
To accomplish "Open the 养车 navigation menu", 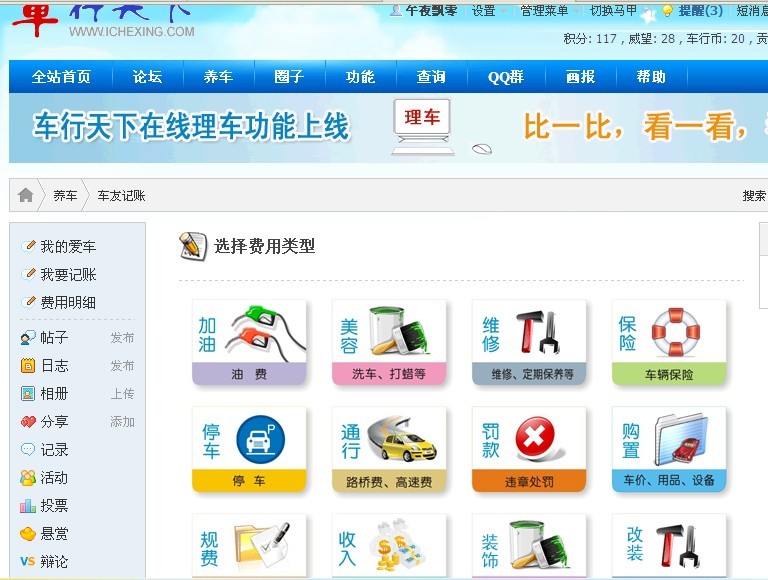I will pyautogui.click(x=218, y=77).
